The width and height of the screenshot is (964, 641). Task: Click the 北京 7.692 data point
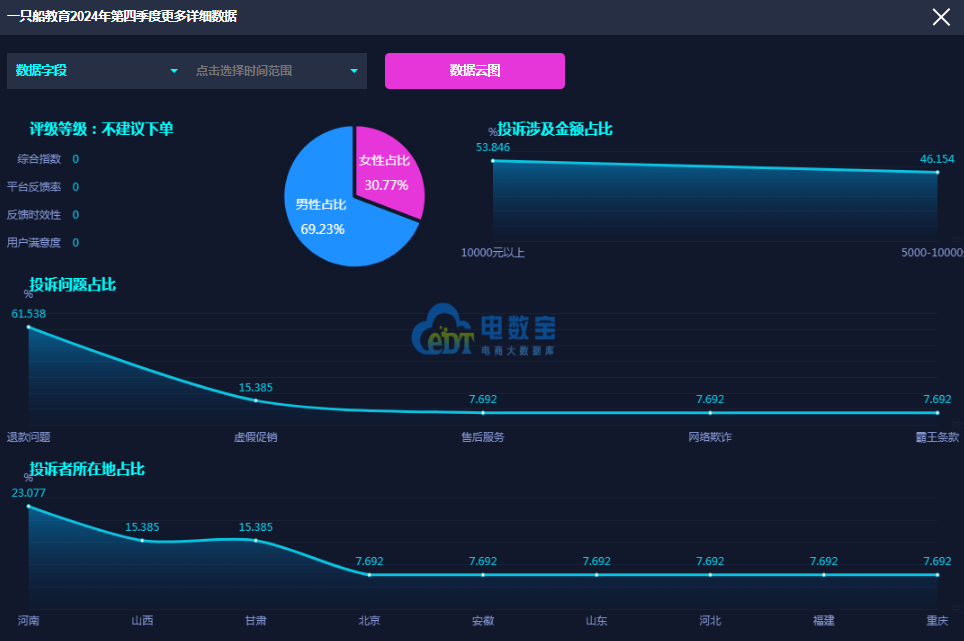[x=369, y=574]
